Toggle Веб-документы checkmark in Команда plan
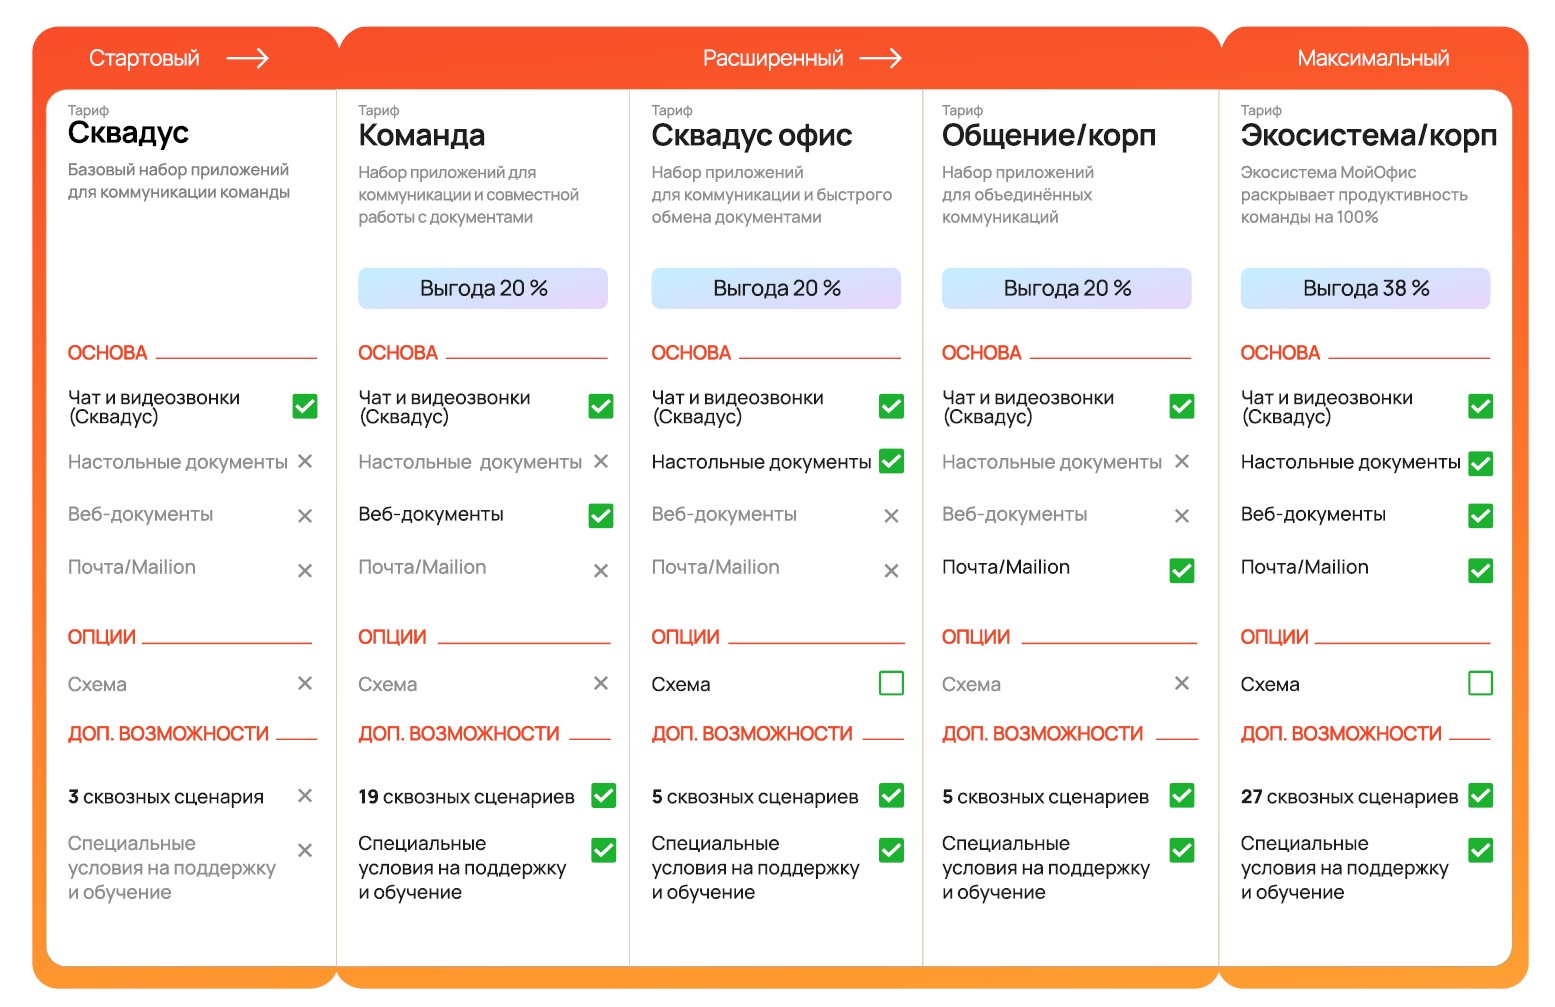1555x1007 pixels. coord(601,515)
